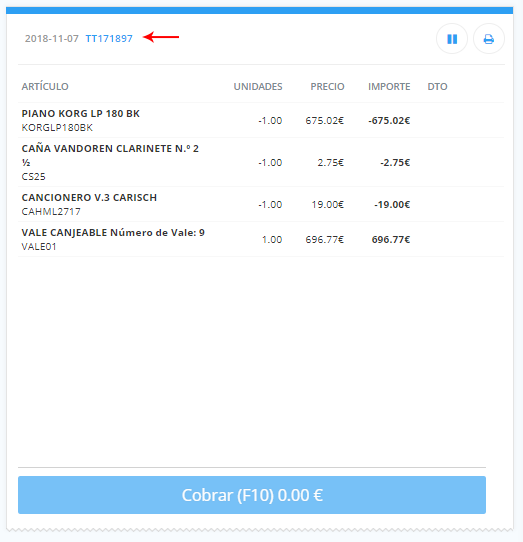Click the PRECIO column header

coord(327,86)
